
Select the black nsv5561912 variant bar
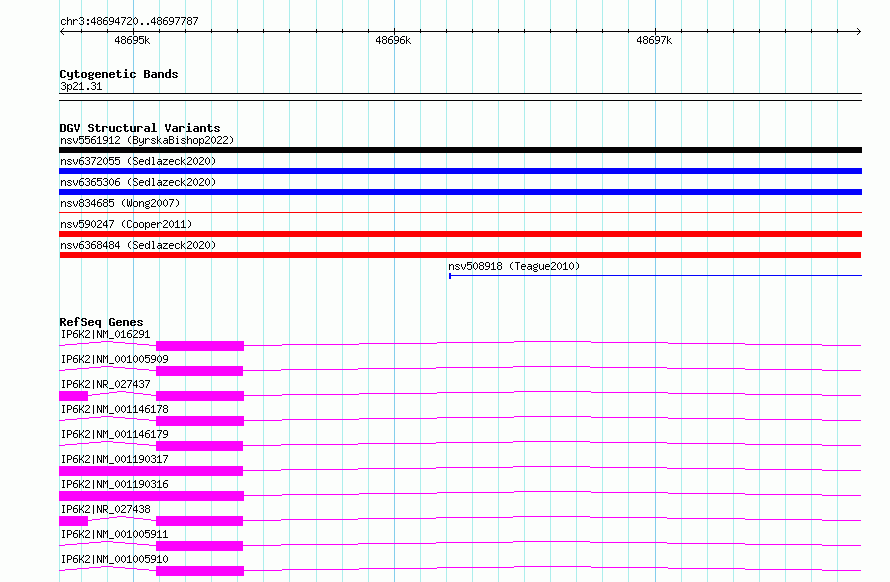[x=460, y=150]
